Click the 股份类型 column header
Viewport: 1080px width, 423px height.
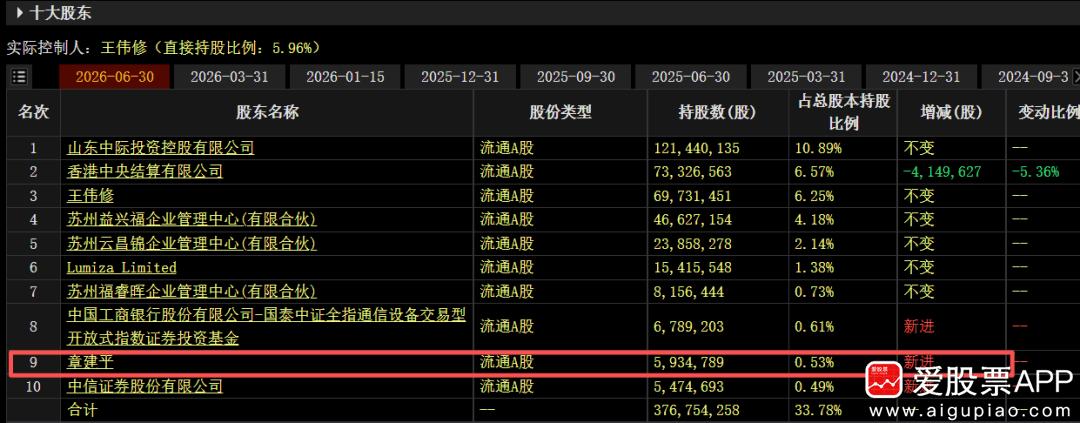click(561, 112)
